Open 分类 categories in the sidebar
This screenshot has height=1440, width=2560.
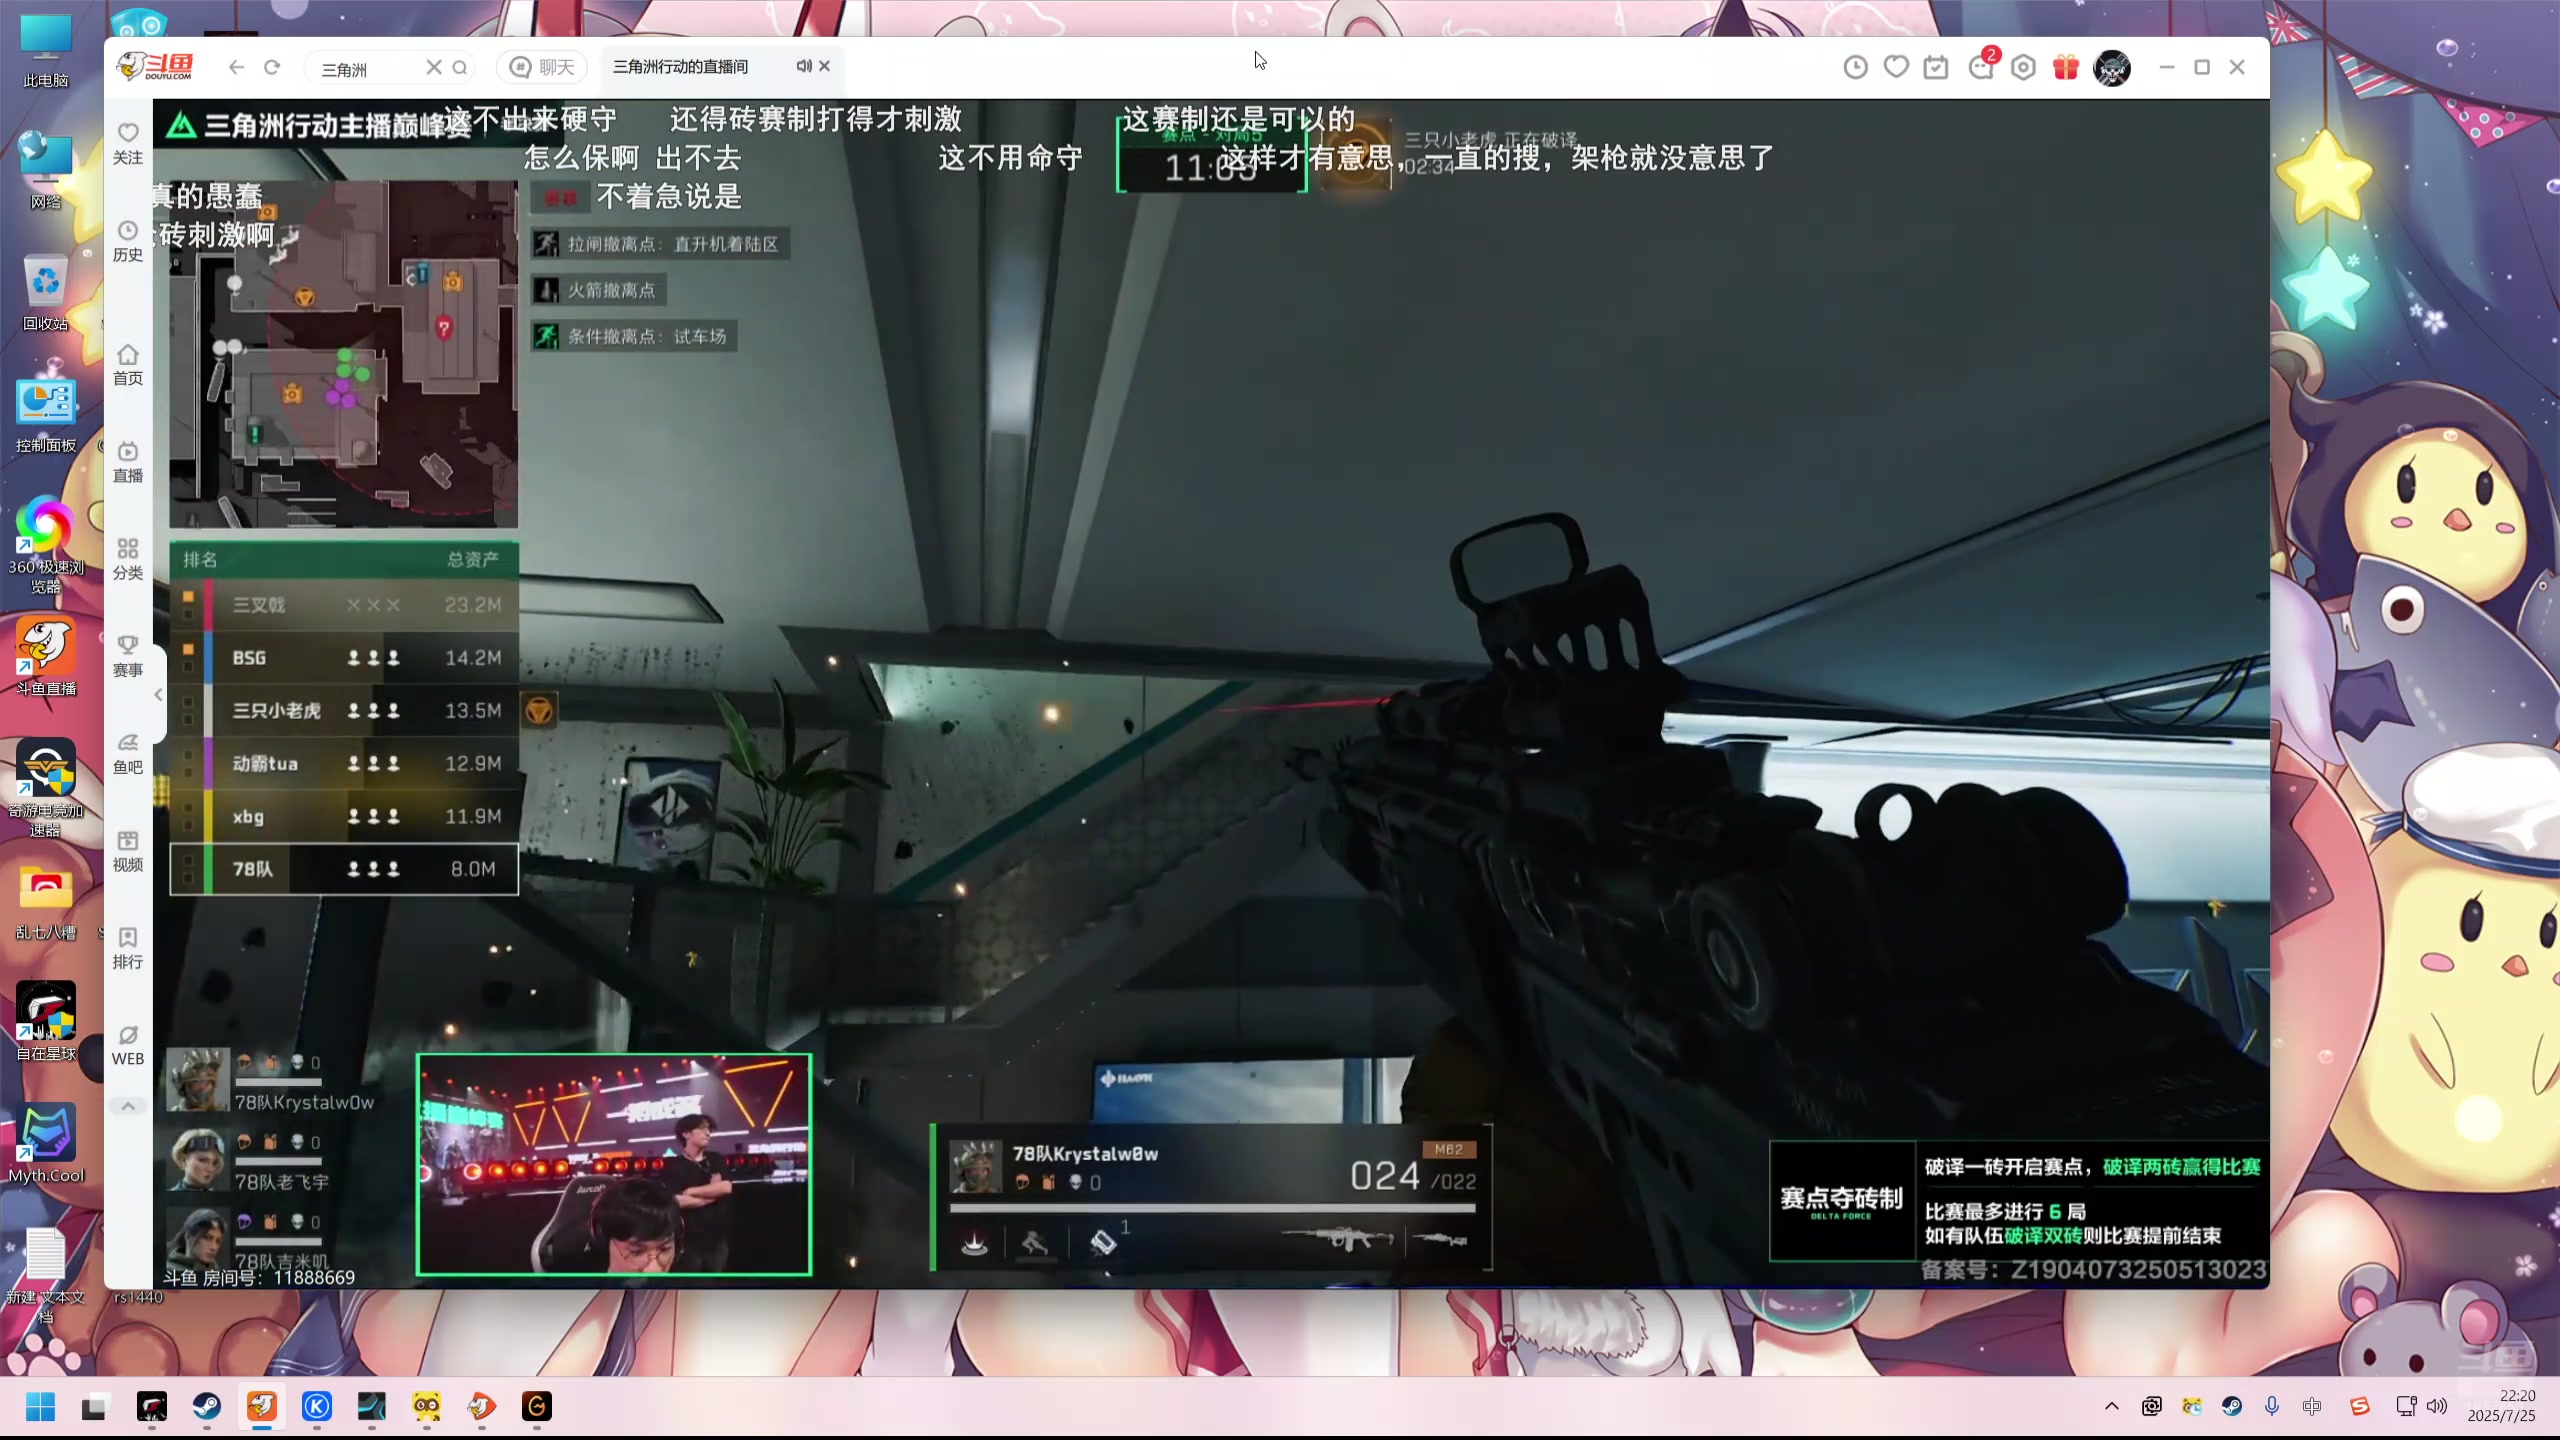[x=128, y=559]
